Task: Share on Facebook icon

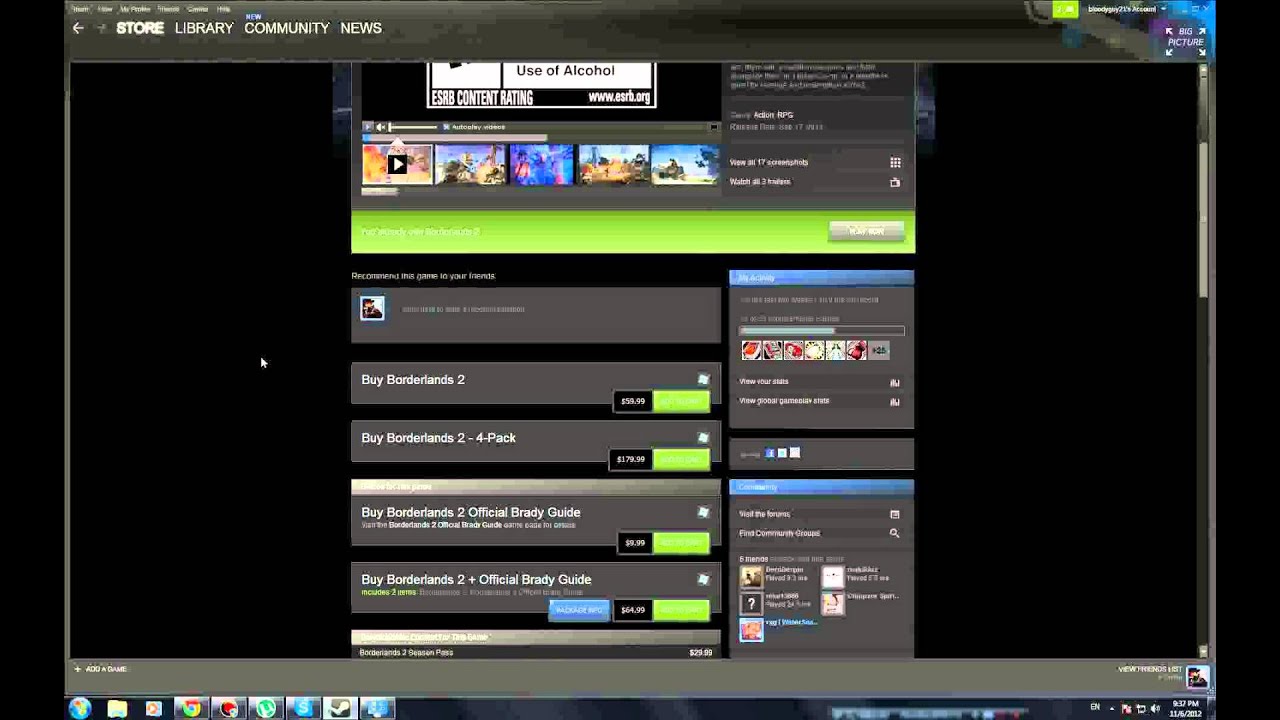Action: pos(770,453)
